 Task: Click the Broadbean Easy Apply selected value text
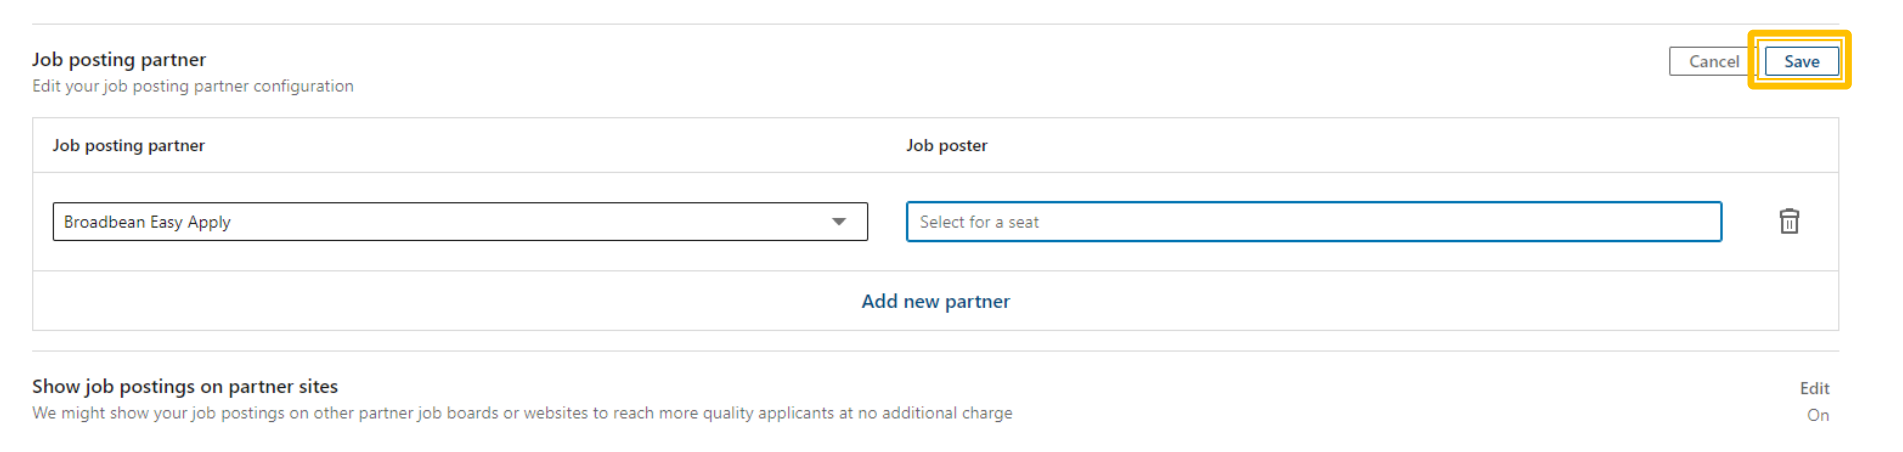(x=147, y=222)
